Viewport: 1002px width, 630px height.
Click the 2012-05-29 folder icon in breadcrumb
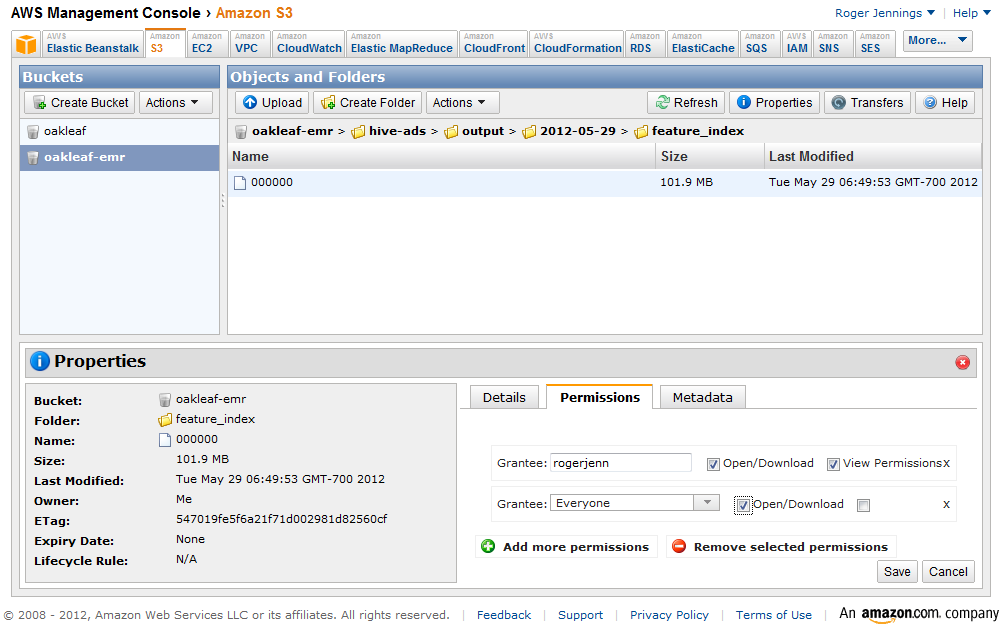[x=529, y=132]
